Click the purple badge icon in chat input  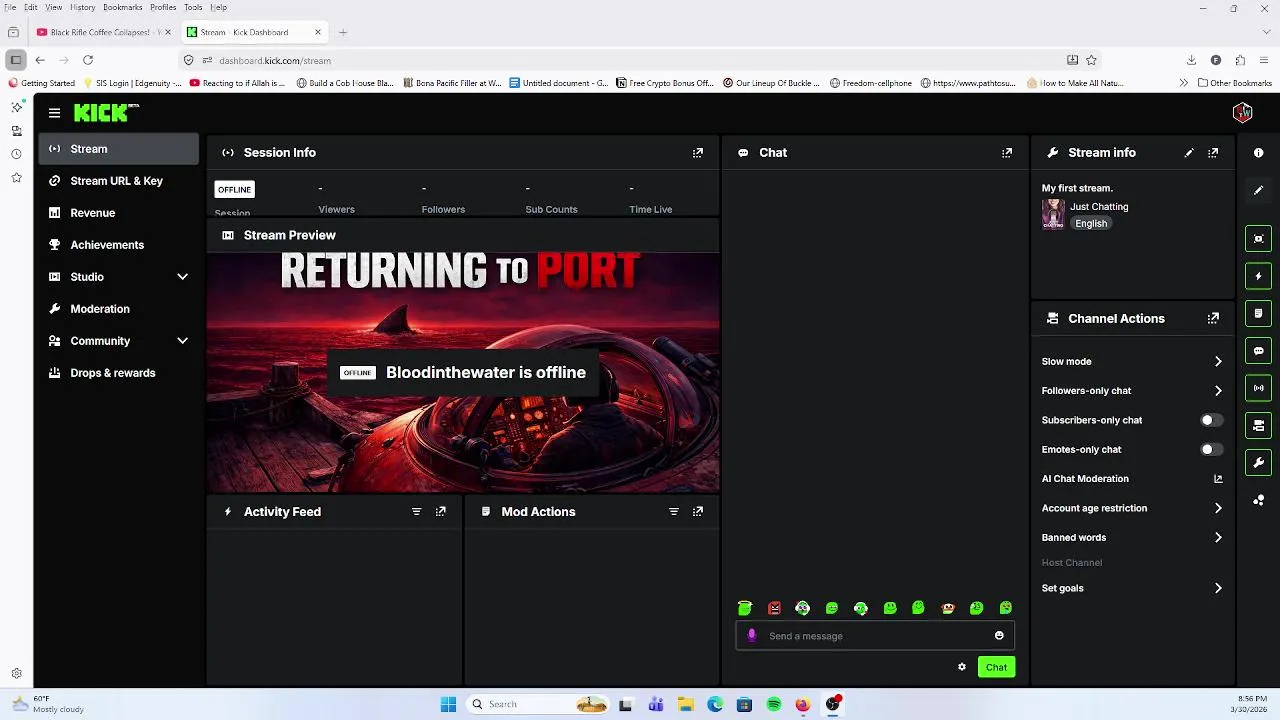(x=752, y=635)
